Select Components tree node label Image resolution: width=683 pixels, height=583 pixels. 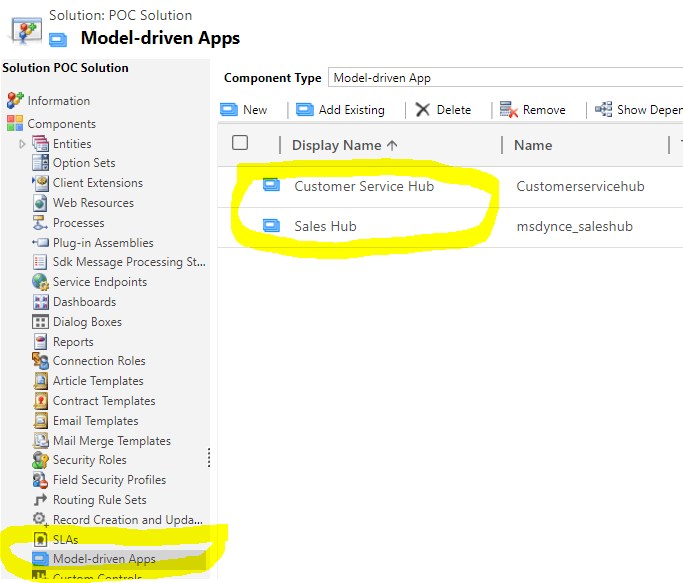[x=61, y=124]
